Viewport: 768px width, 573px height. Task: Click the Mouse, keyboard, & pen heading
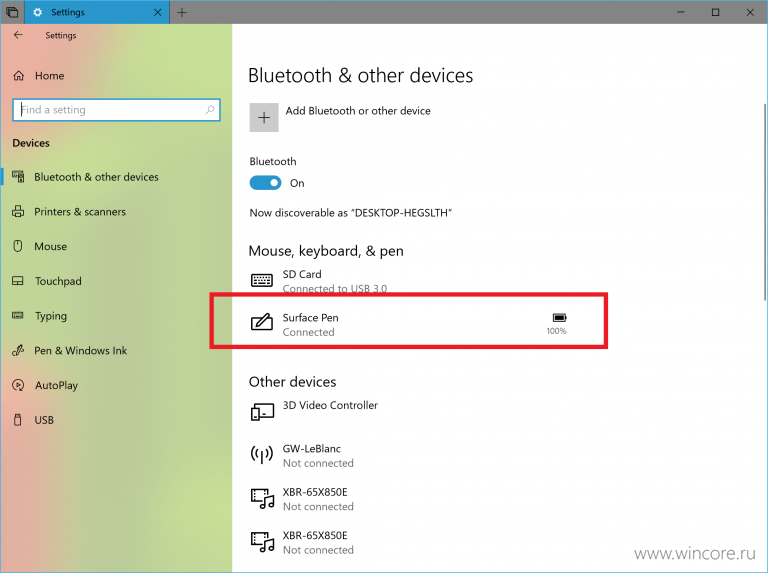326,251
